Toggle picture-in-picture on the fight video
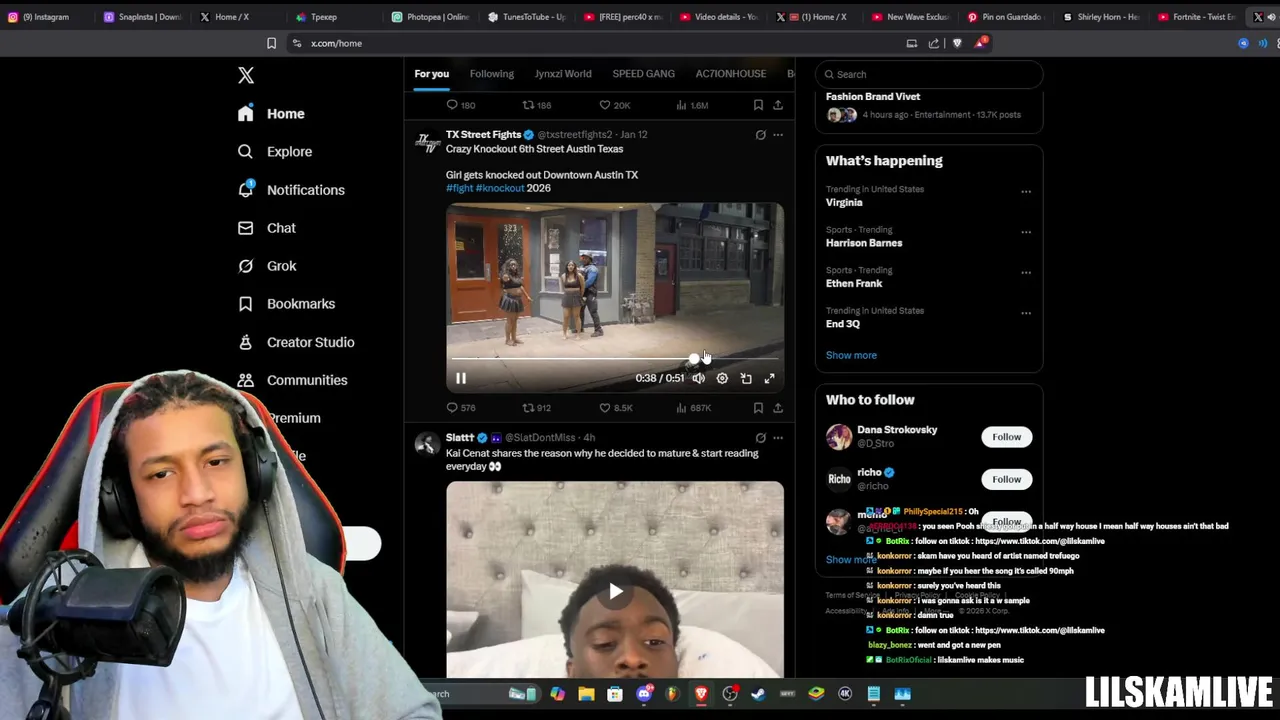Screen dimensions: 1280x720 pyautogui.click(x=746, y=378)
